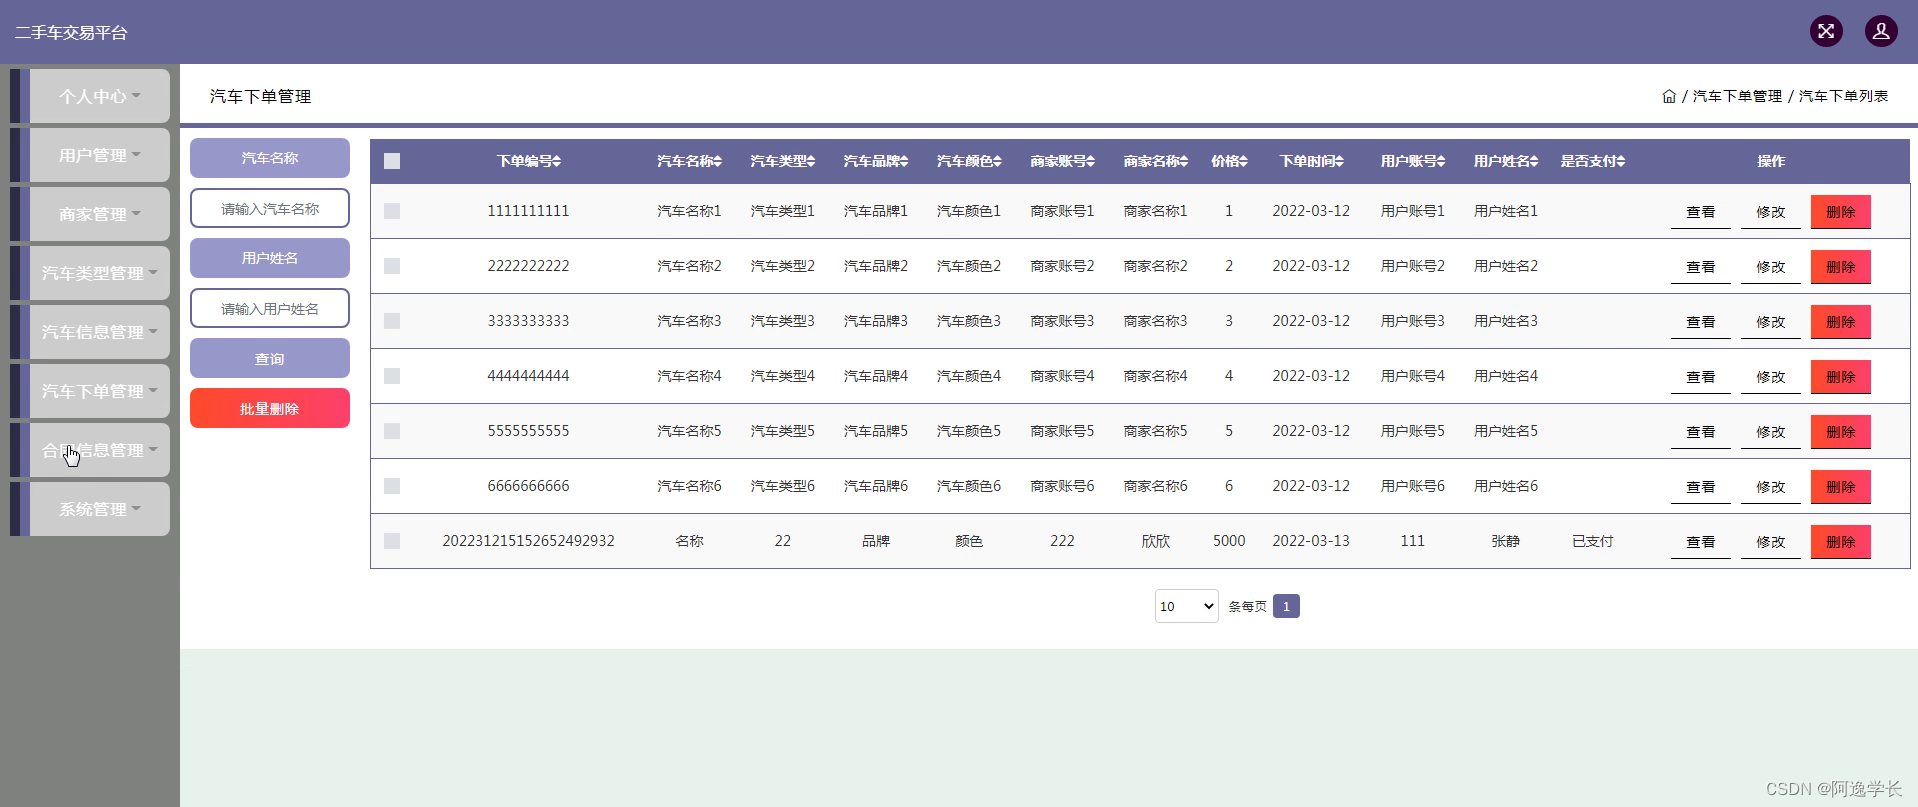This screenshot has width=1918, height=807.
Task: View details of order 6666666666
Action: [1700, 487]
